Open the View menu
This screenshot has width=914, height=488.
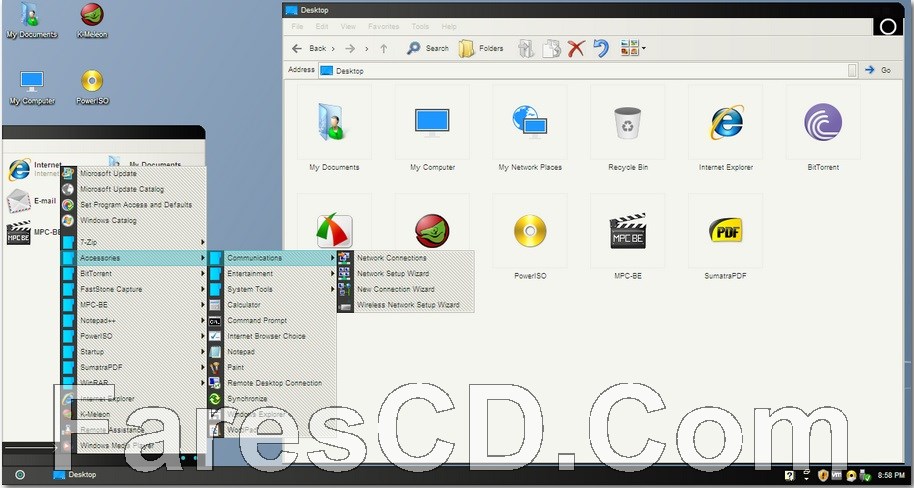(x=348, y=27)
